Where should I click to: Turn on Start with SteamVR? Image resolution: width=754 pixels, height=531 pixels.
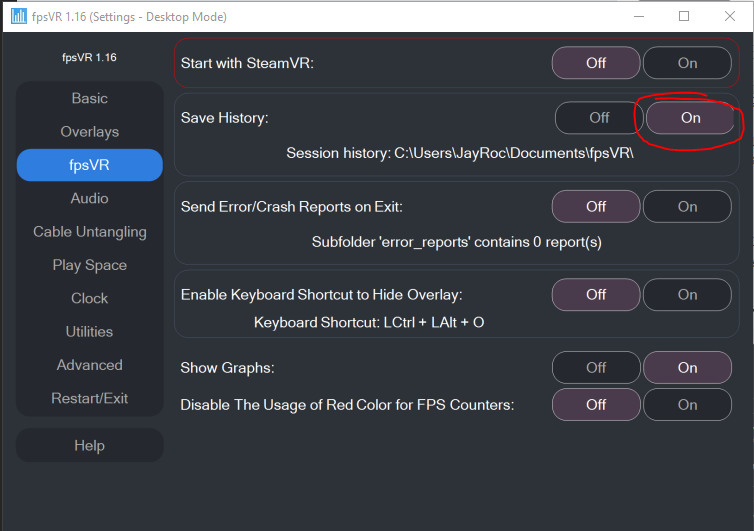pyautogui.click(x=687, y=63)
